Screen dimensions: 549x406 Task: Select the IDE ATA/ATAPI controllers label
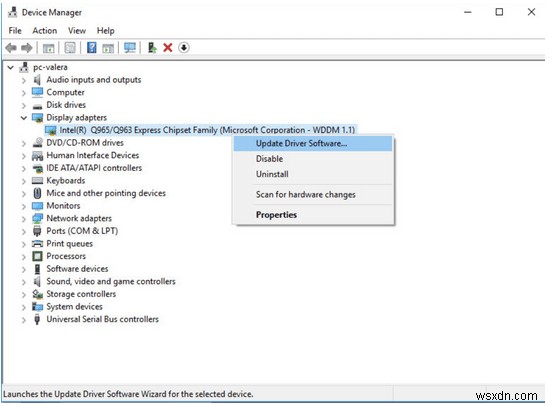click(x=94, y=168)
